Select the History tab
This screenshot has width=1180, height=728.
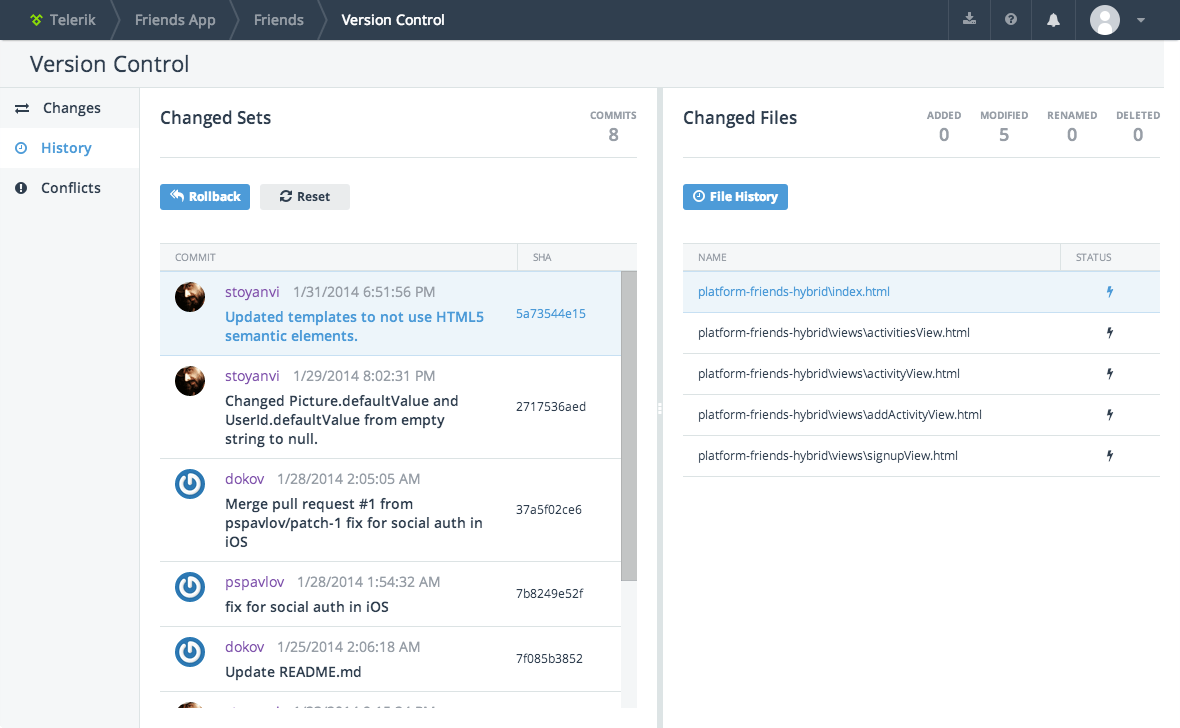pyautogui.click(x=66, y=148)
